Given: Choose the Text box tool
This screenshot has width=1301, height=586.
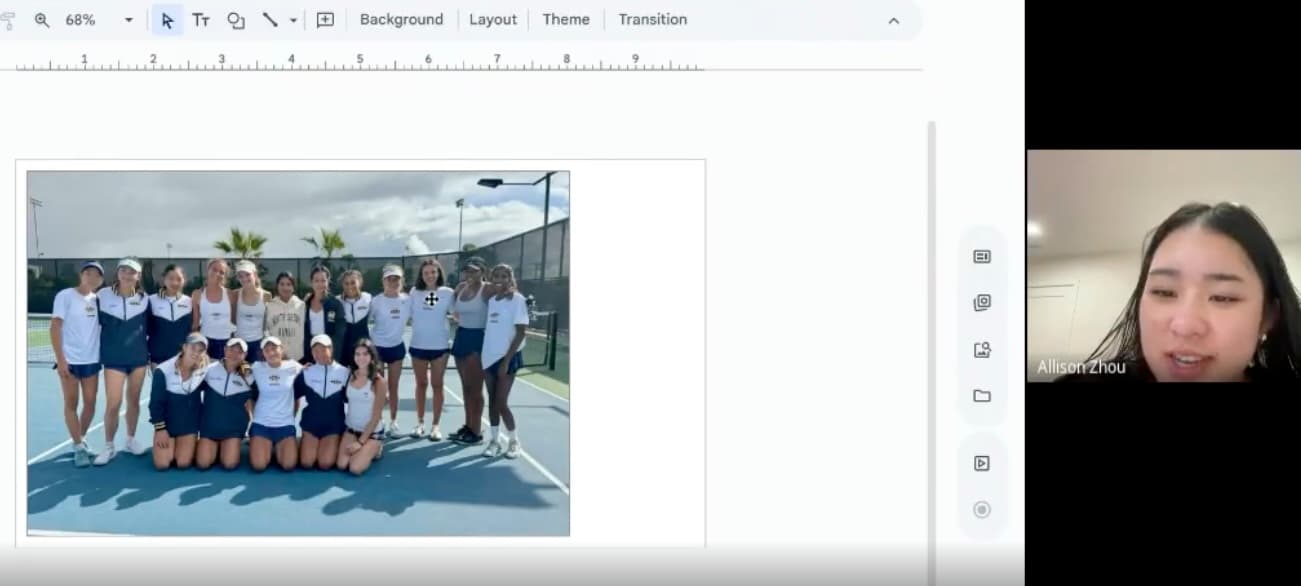Looking at the screenshot, I should pyautogui.click(x=201, y=20).
